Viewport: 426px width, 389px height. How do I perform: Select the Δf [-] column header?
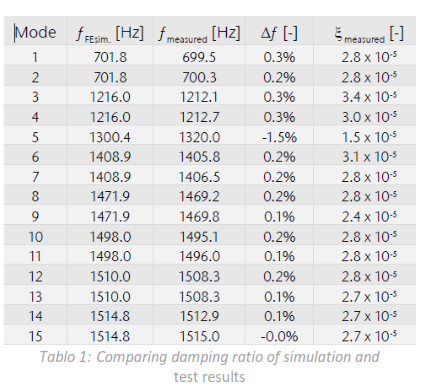pyautogui.click(x=279, y=33)
